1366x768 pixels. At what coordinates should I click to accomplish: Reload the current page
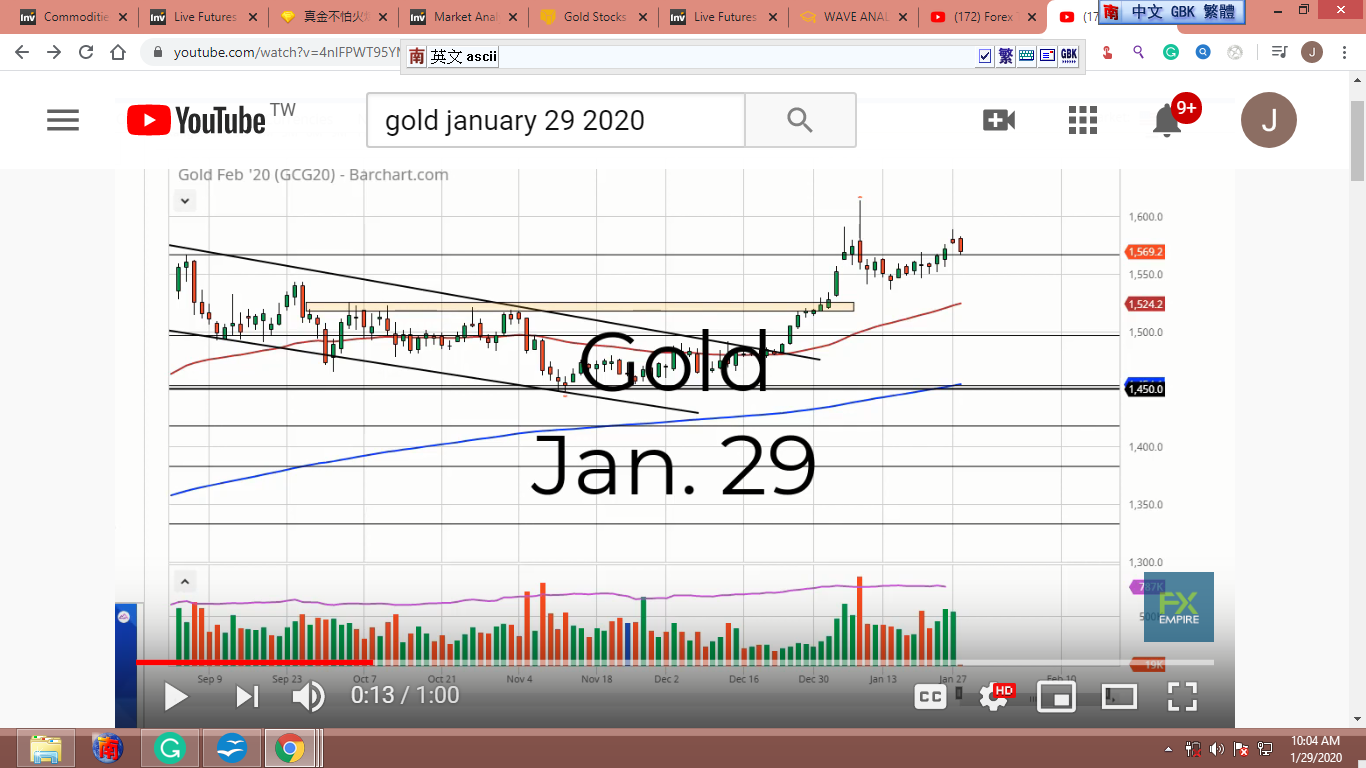86,52
